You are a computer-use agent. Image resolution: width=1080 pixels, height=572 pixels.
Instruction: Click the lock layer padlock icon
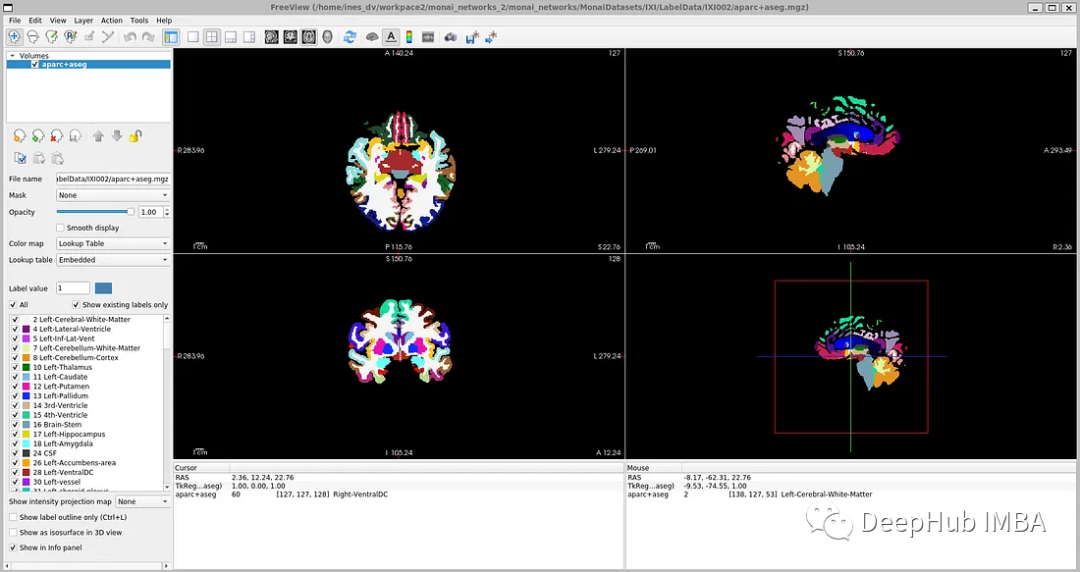point(135,136)
